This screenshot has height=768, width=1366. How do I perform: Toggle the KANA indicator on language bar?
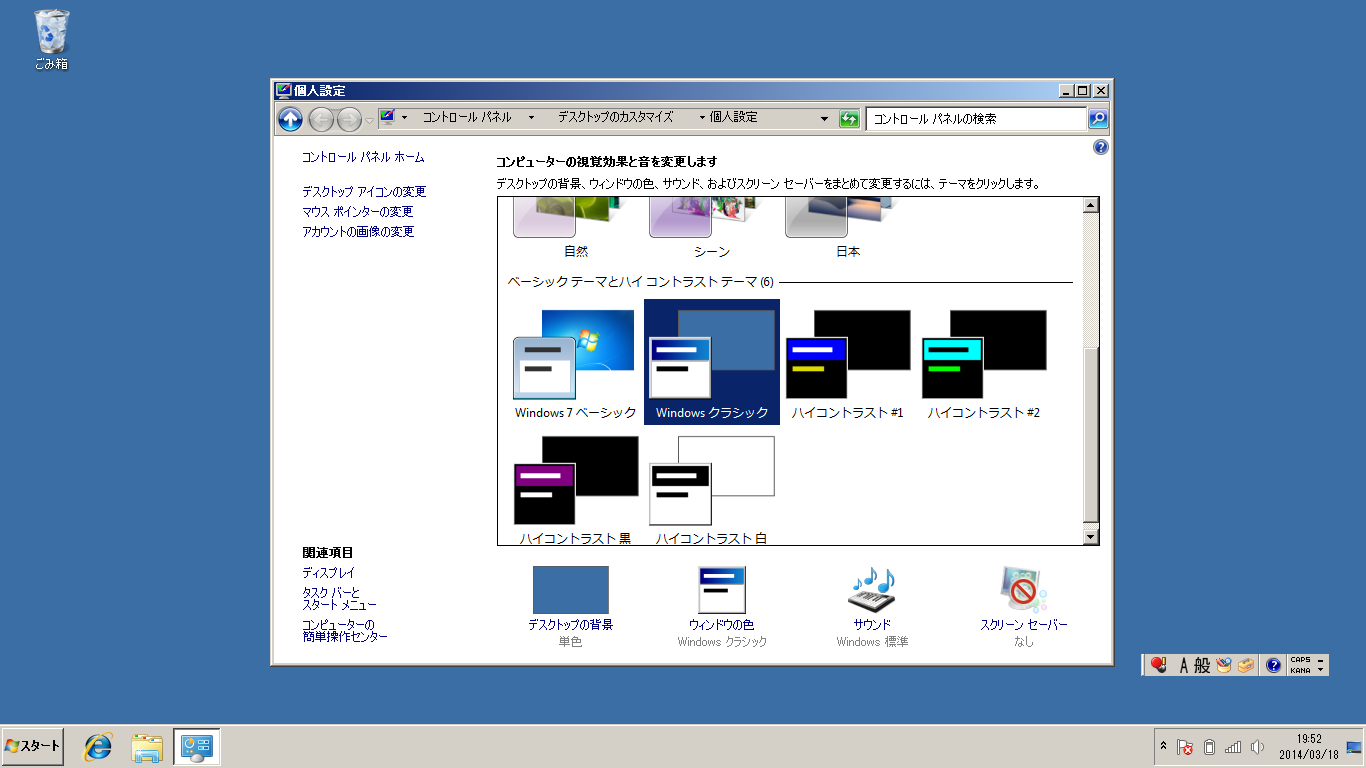click(x=1300, y=670)
